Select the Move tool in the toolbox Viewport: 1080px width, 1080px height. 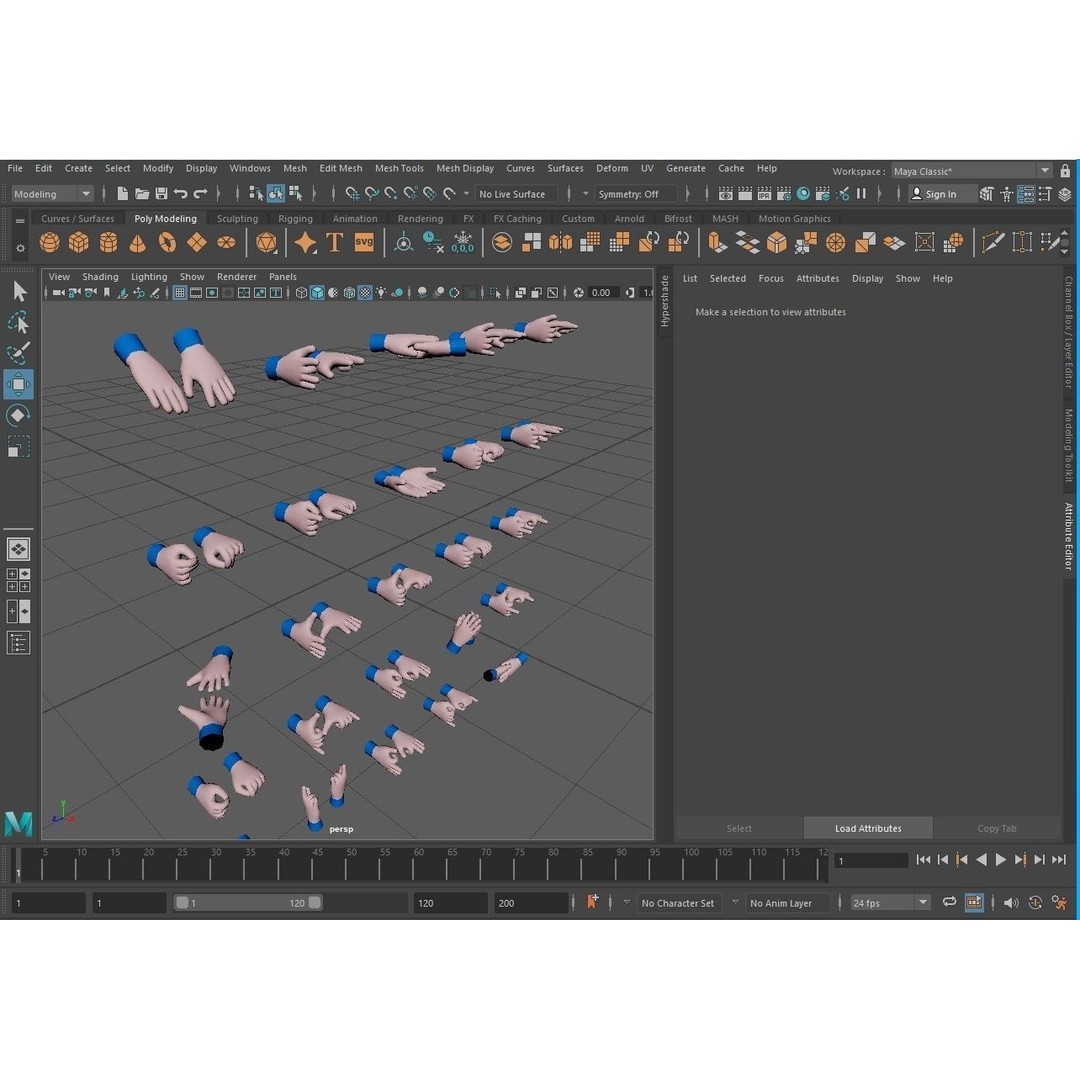17,383
